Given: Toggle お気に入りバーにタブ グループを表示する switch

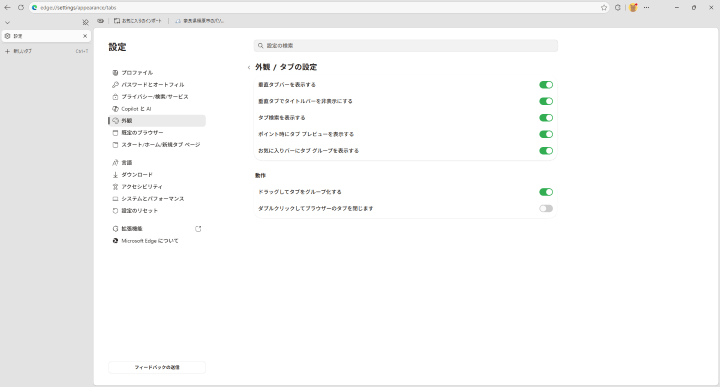Looking at the screenshot, I should tap(546, 151).
